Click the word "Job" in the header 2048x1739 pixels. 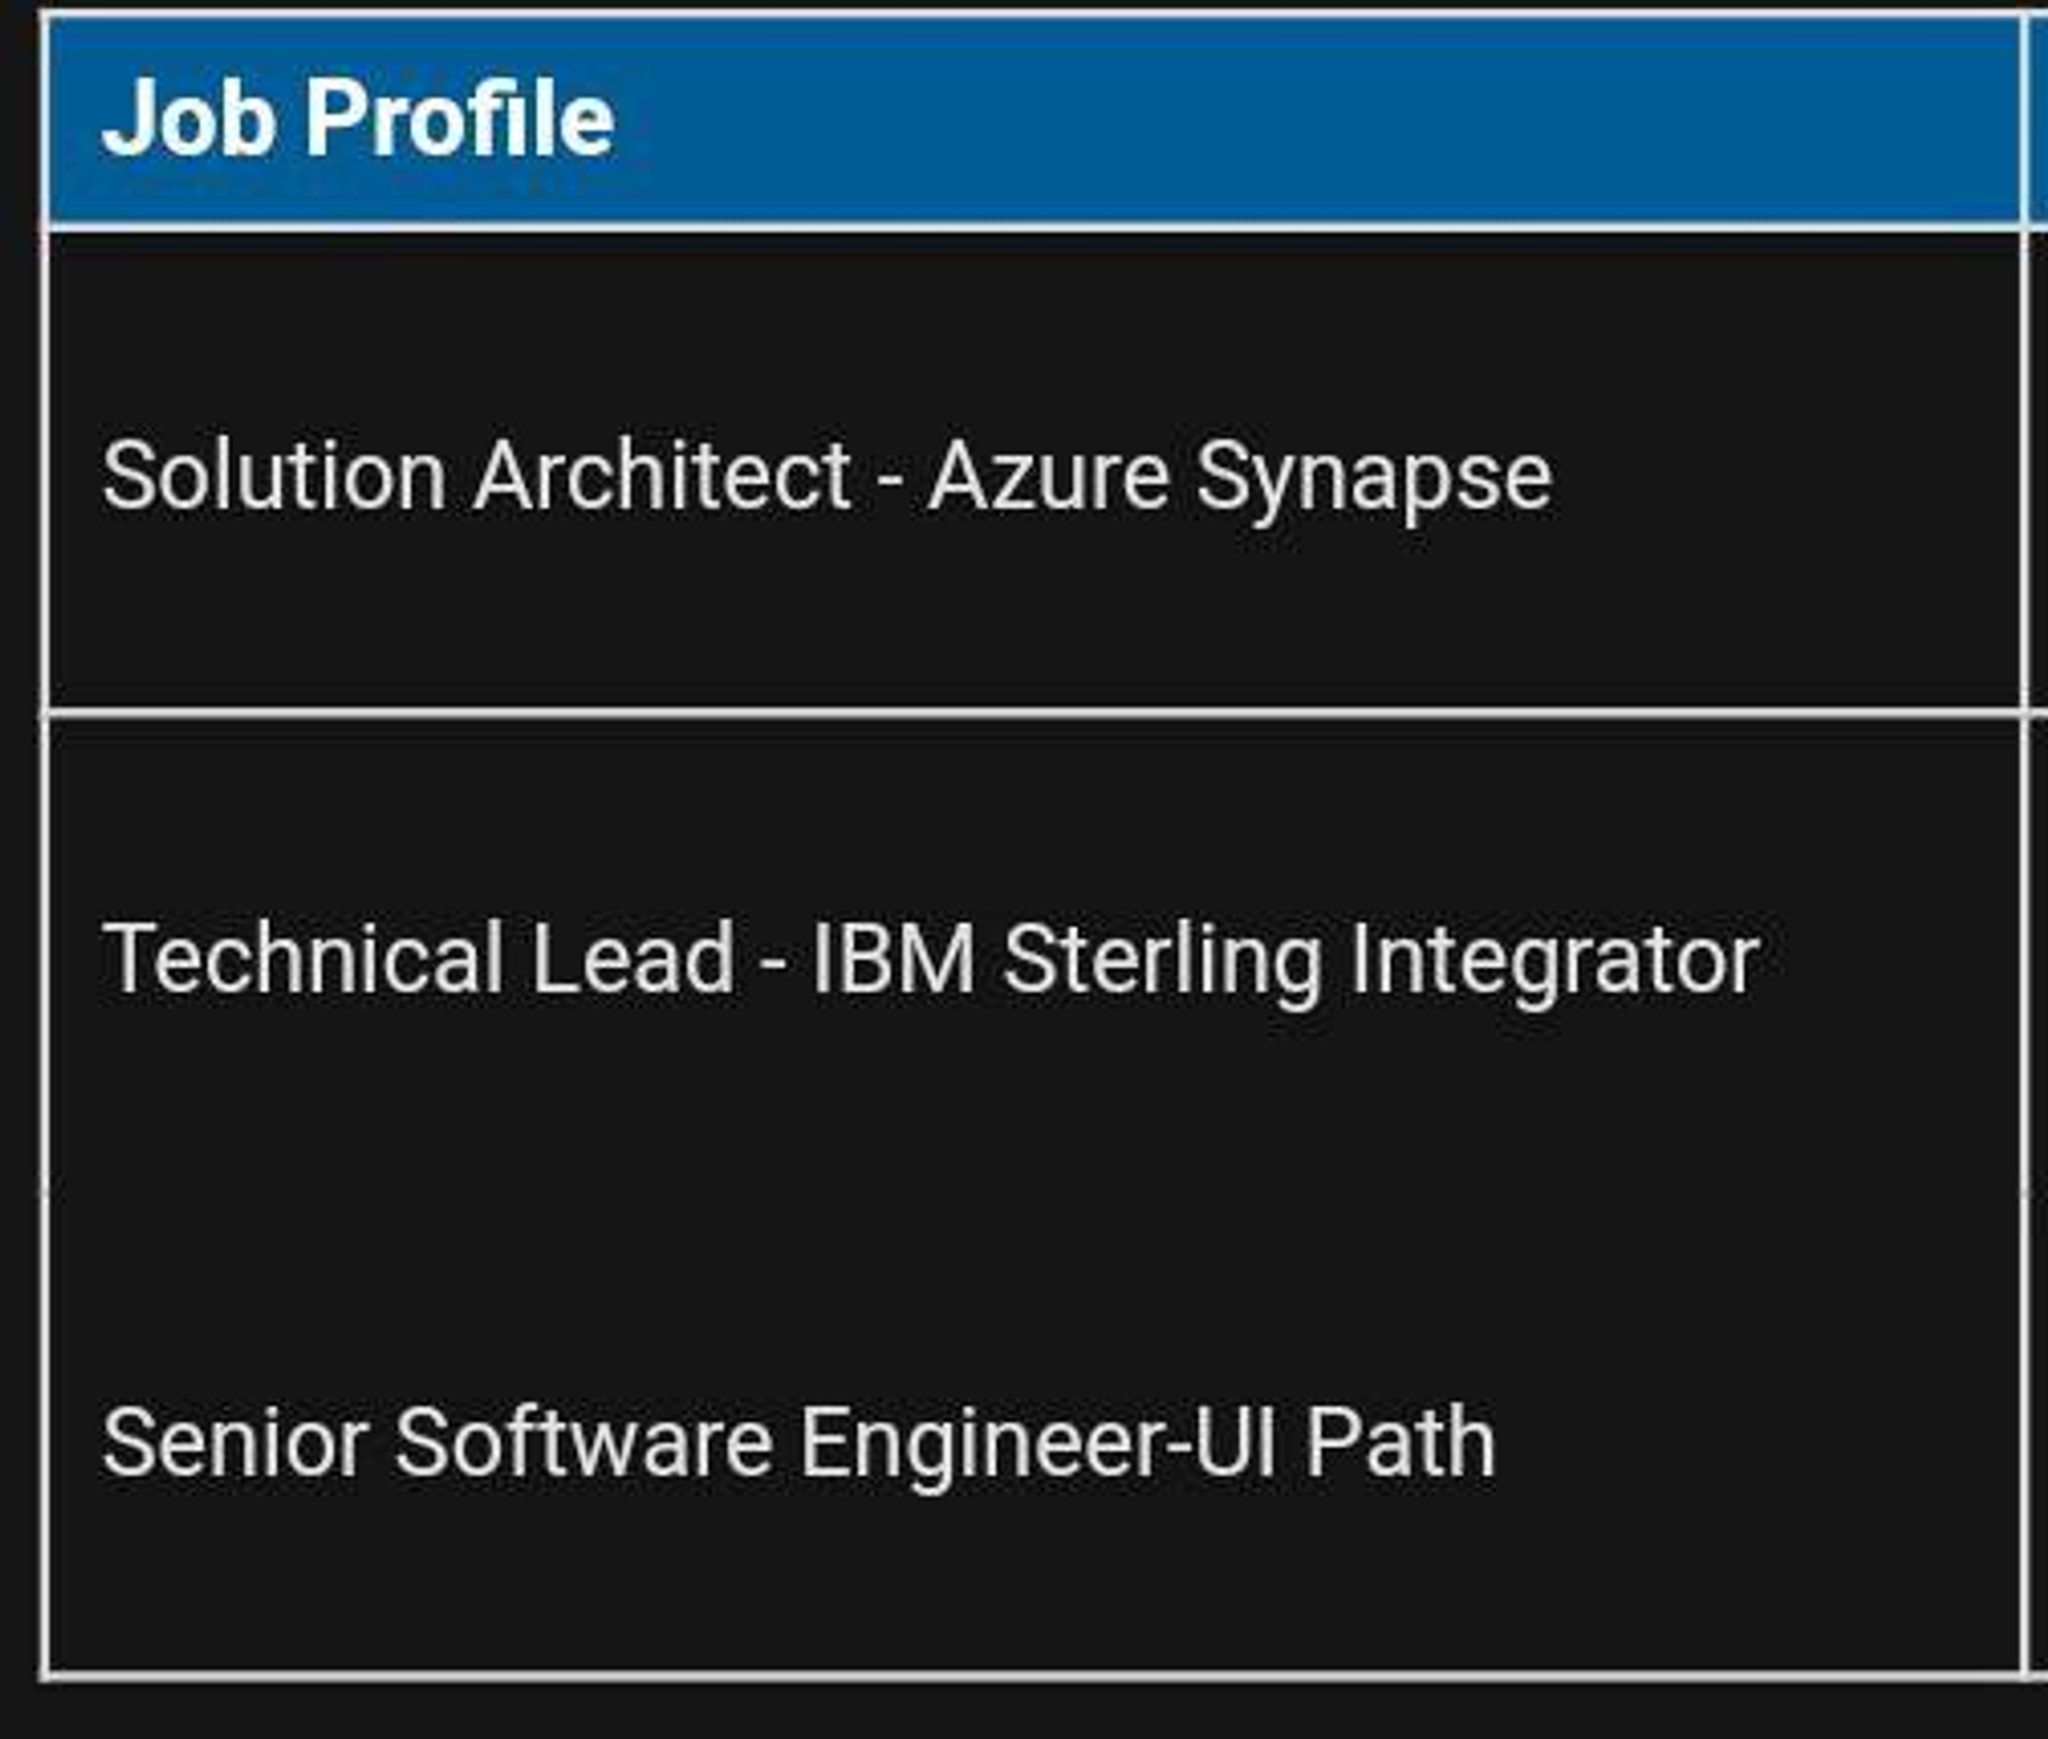coord(189,119)
